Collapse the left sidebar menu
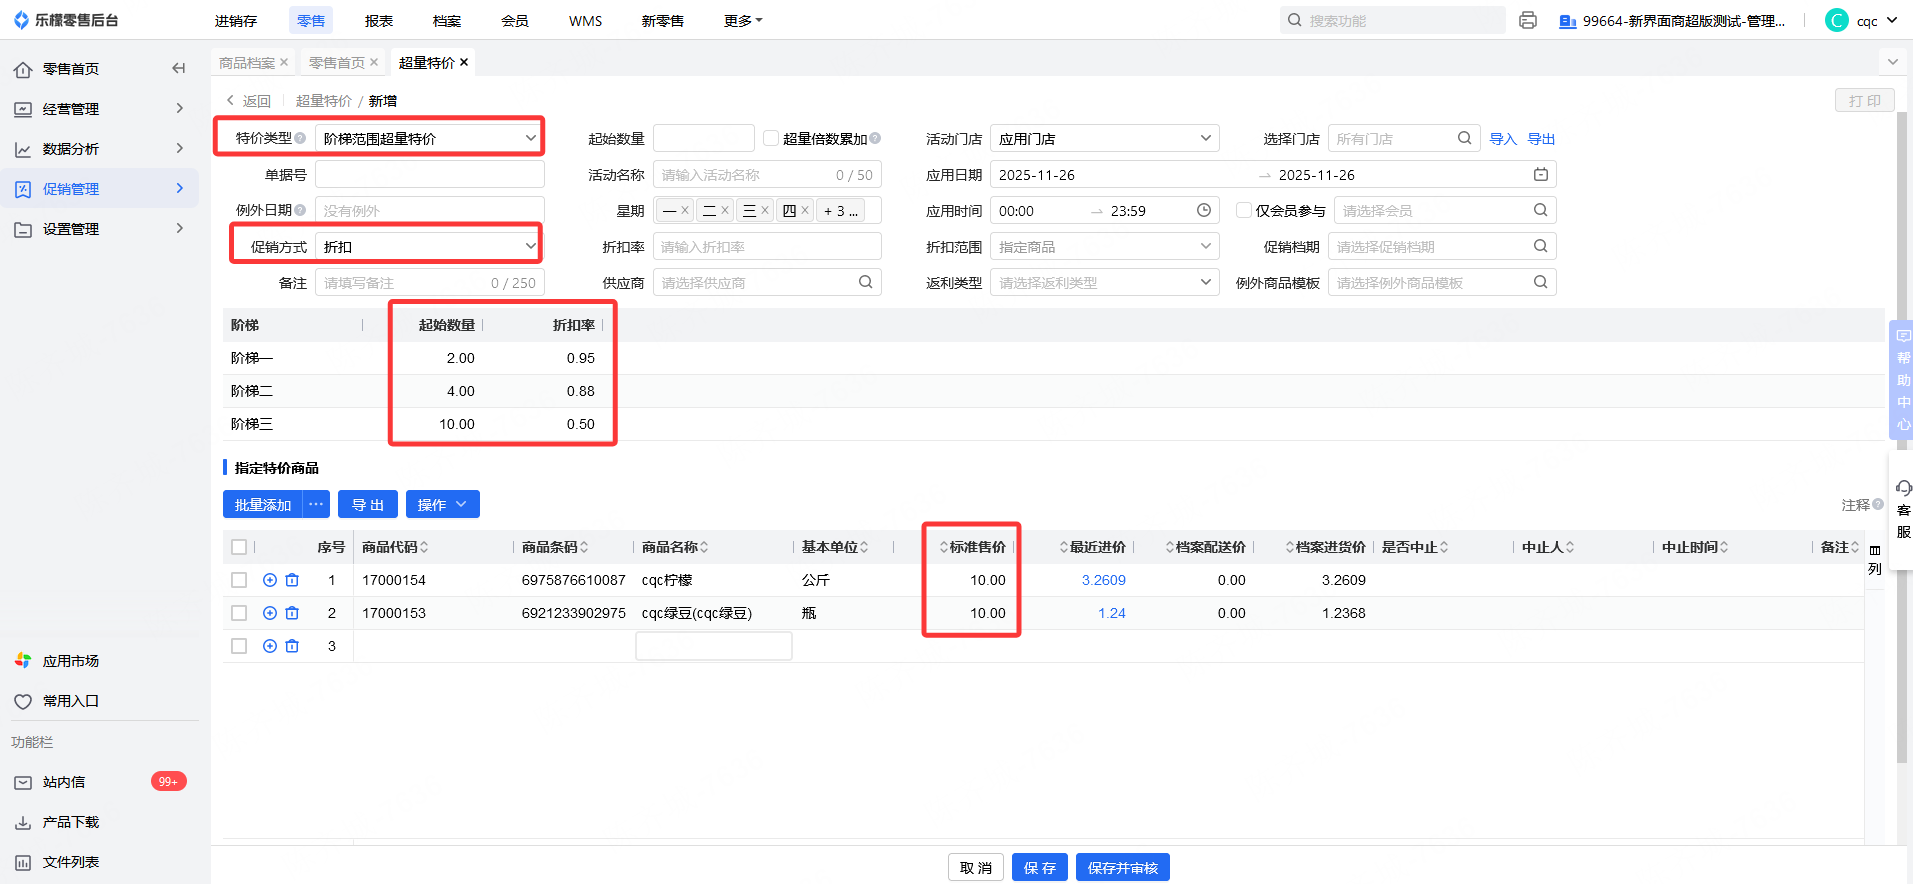 tap(179, 69)
